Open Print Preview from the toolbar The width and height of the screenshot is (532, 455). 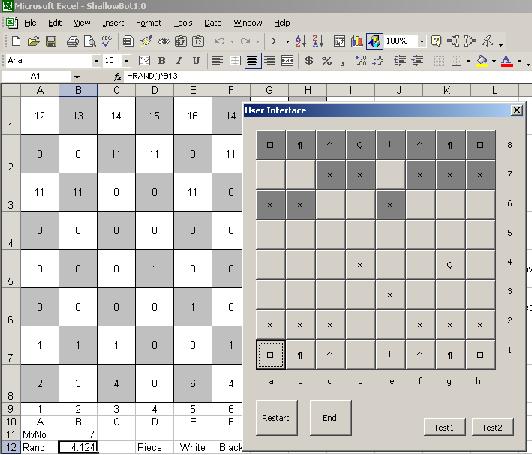(x=90, y=41)
